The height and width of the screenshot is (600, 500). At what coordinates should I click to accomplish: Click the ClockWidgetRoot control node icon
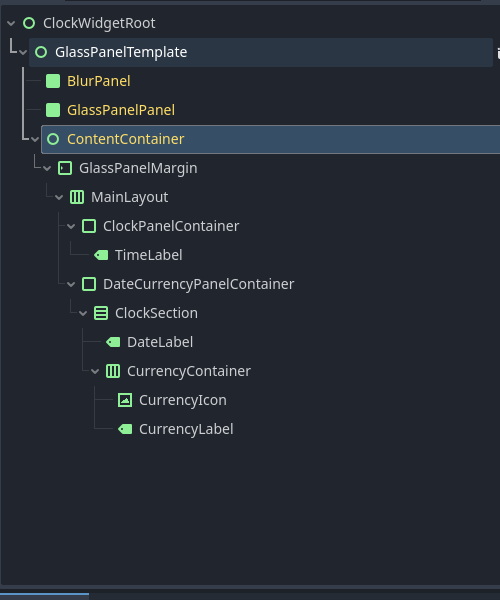[29, 23]
